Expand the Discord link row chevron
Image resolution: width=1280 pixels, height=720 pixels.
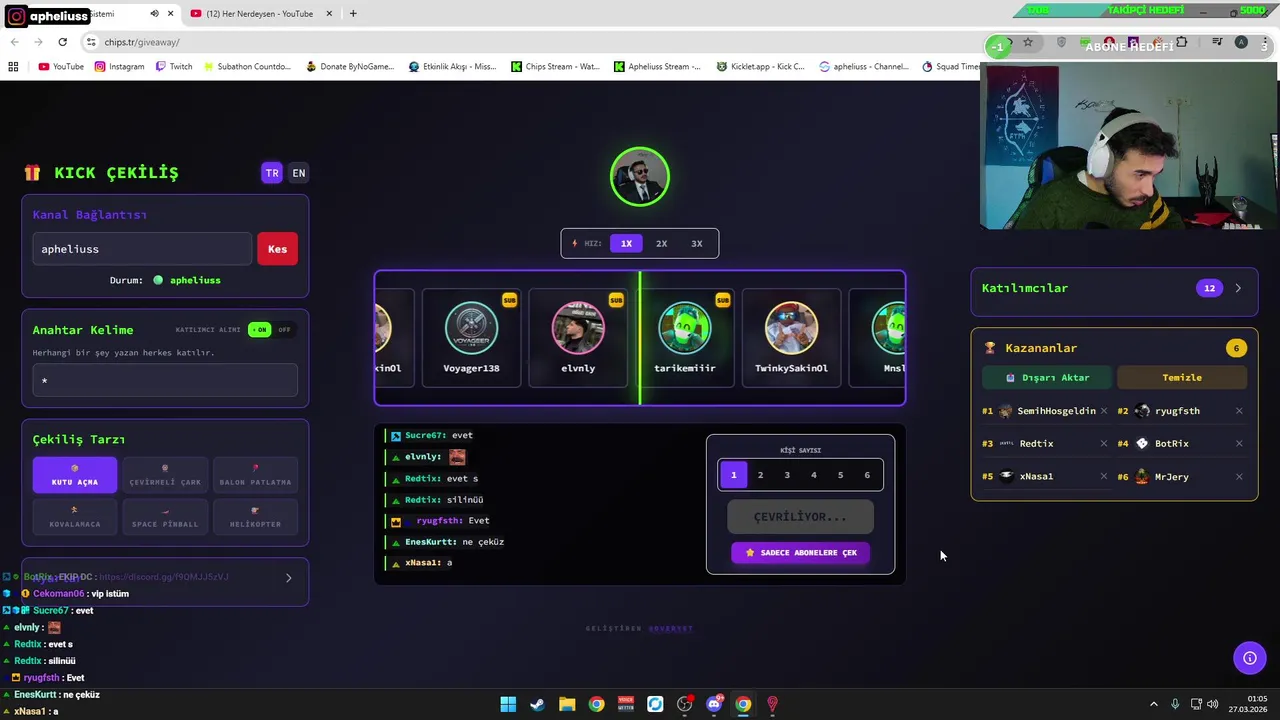tap(289, 578)
